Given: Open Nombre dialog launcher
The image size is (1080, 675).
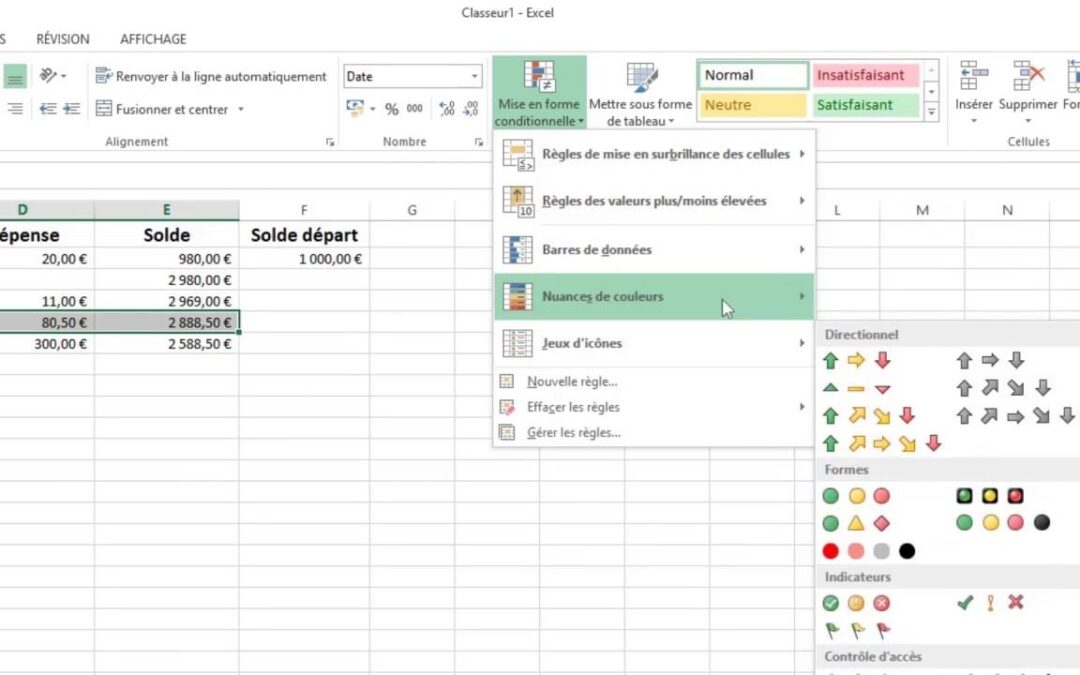Looking at the screenshot, I should coord(478,142).
